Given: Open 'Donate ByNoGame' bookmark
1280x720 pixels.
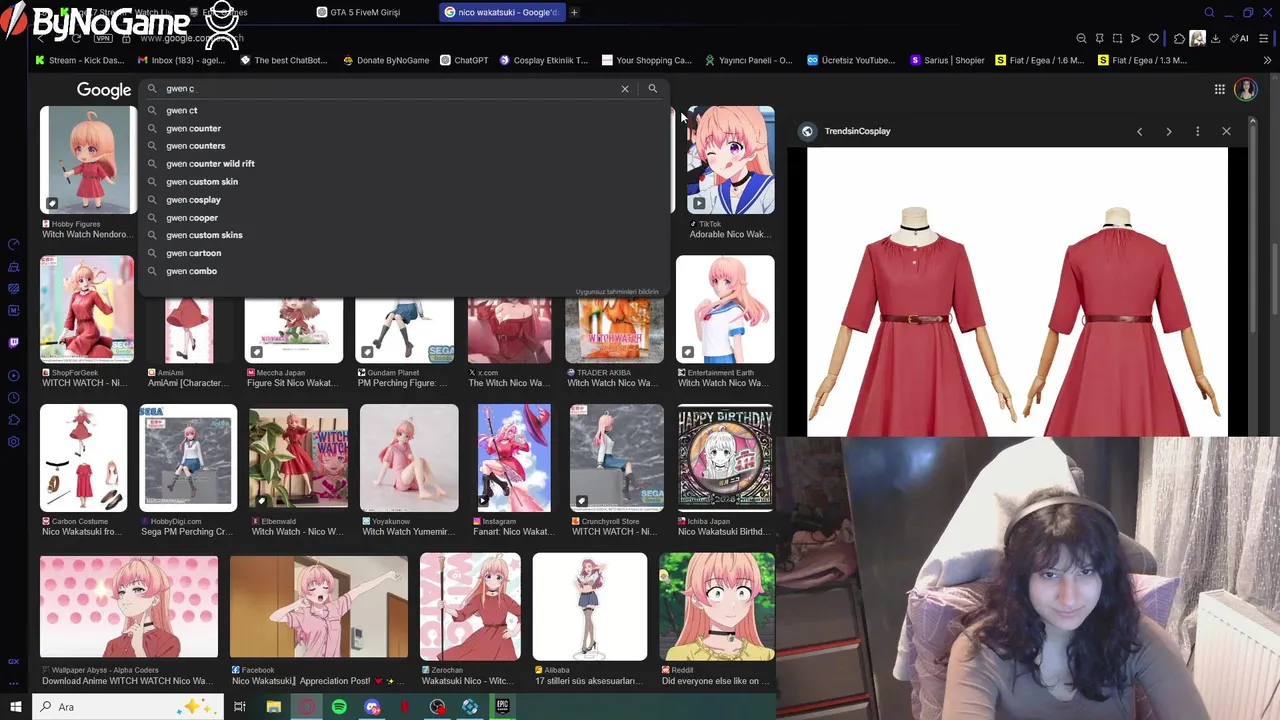Looking at the screenshot, I should coord(386,60).
